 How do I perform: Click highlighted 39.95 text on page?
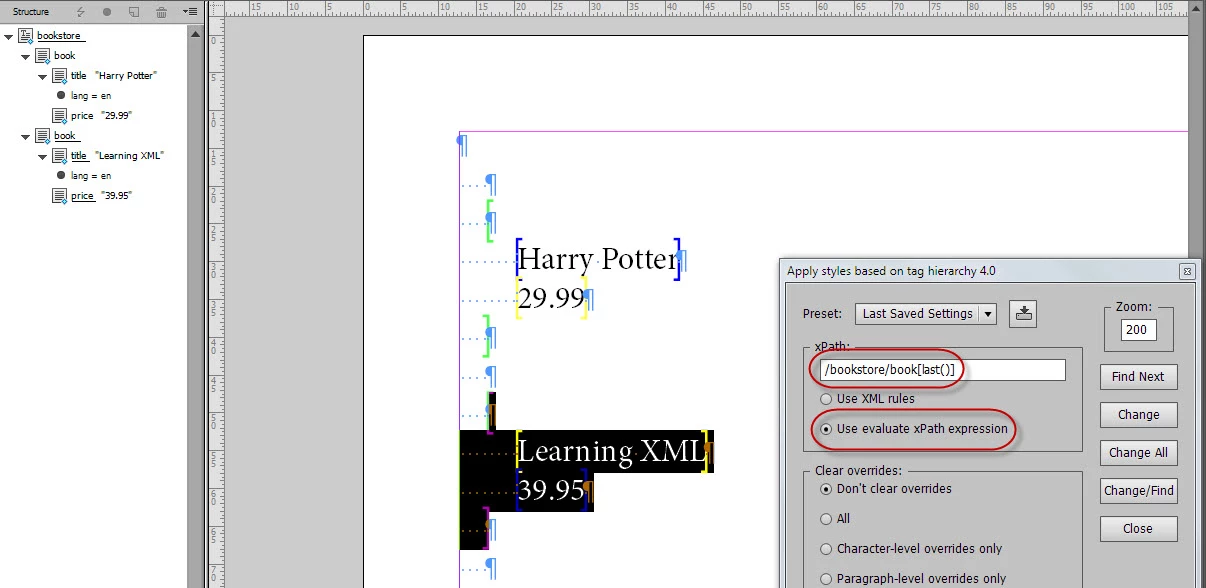pos(551,491)
